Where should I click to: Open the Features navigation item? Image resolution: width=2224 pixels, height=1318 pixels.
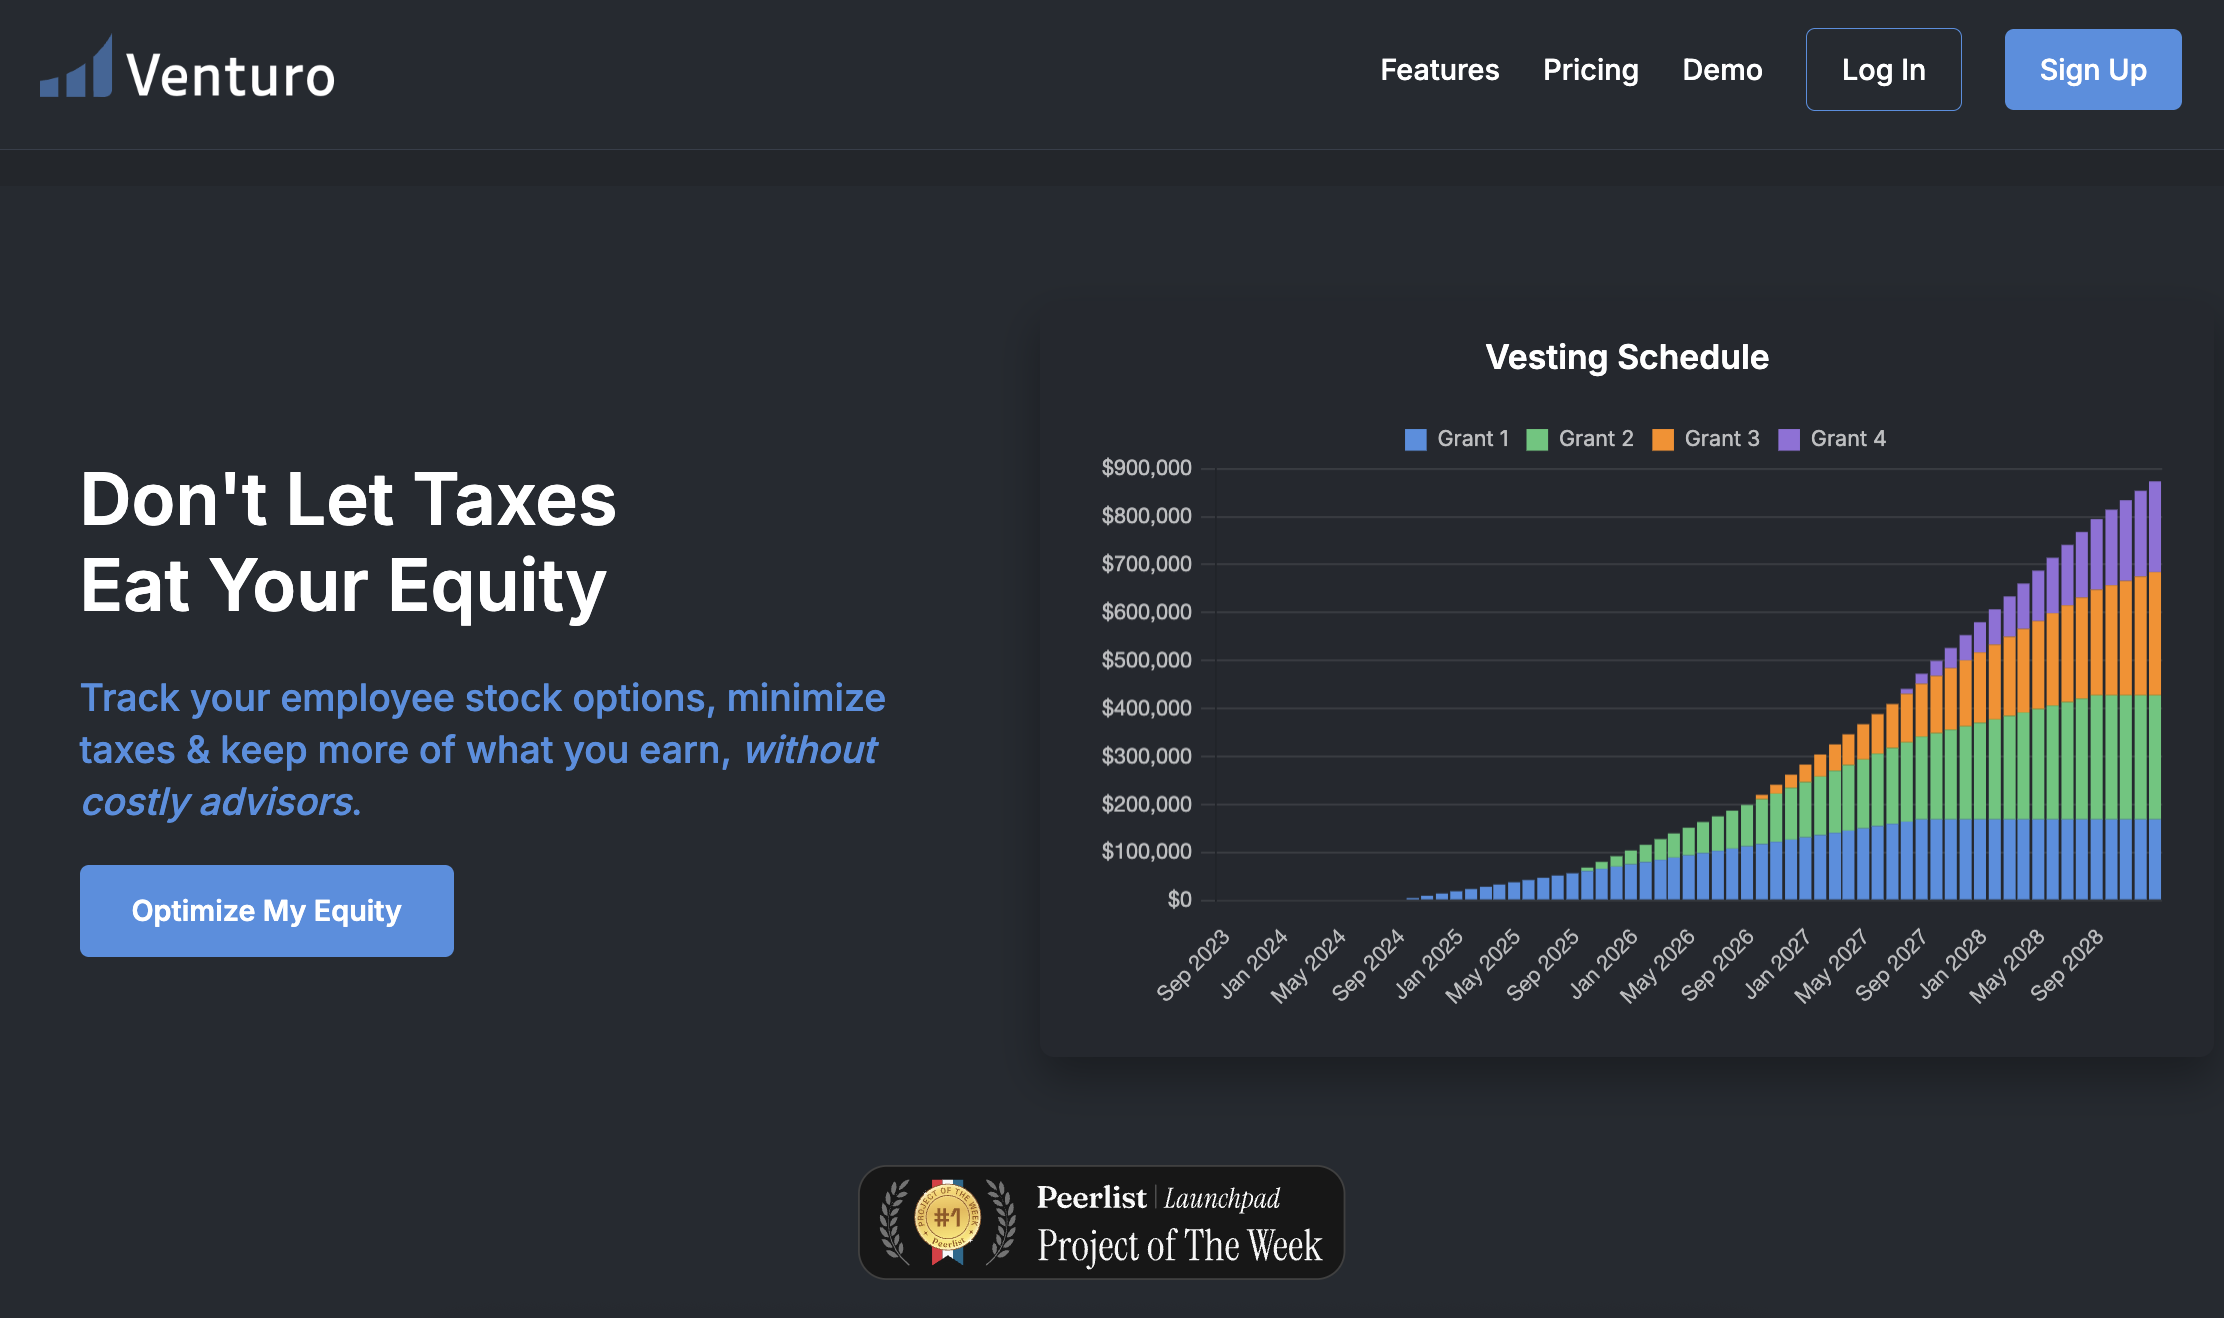[1439, 70]
